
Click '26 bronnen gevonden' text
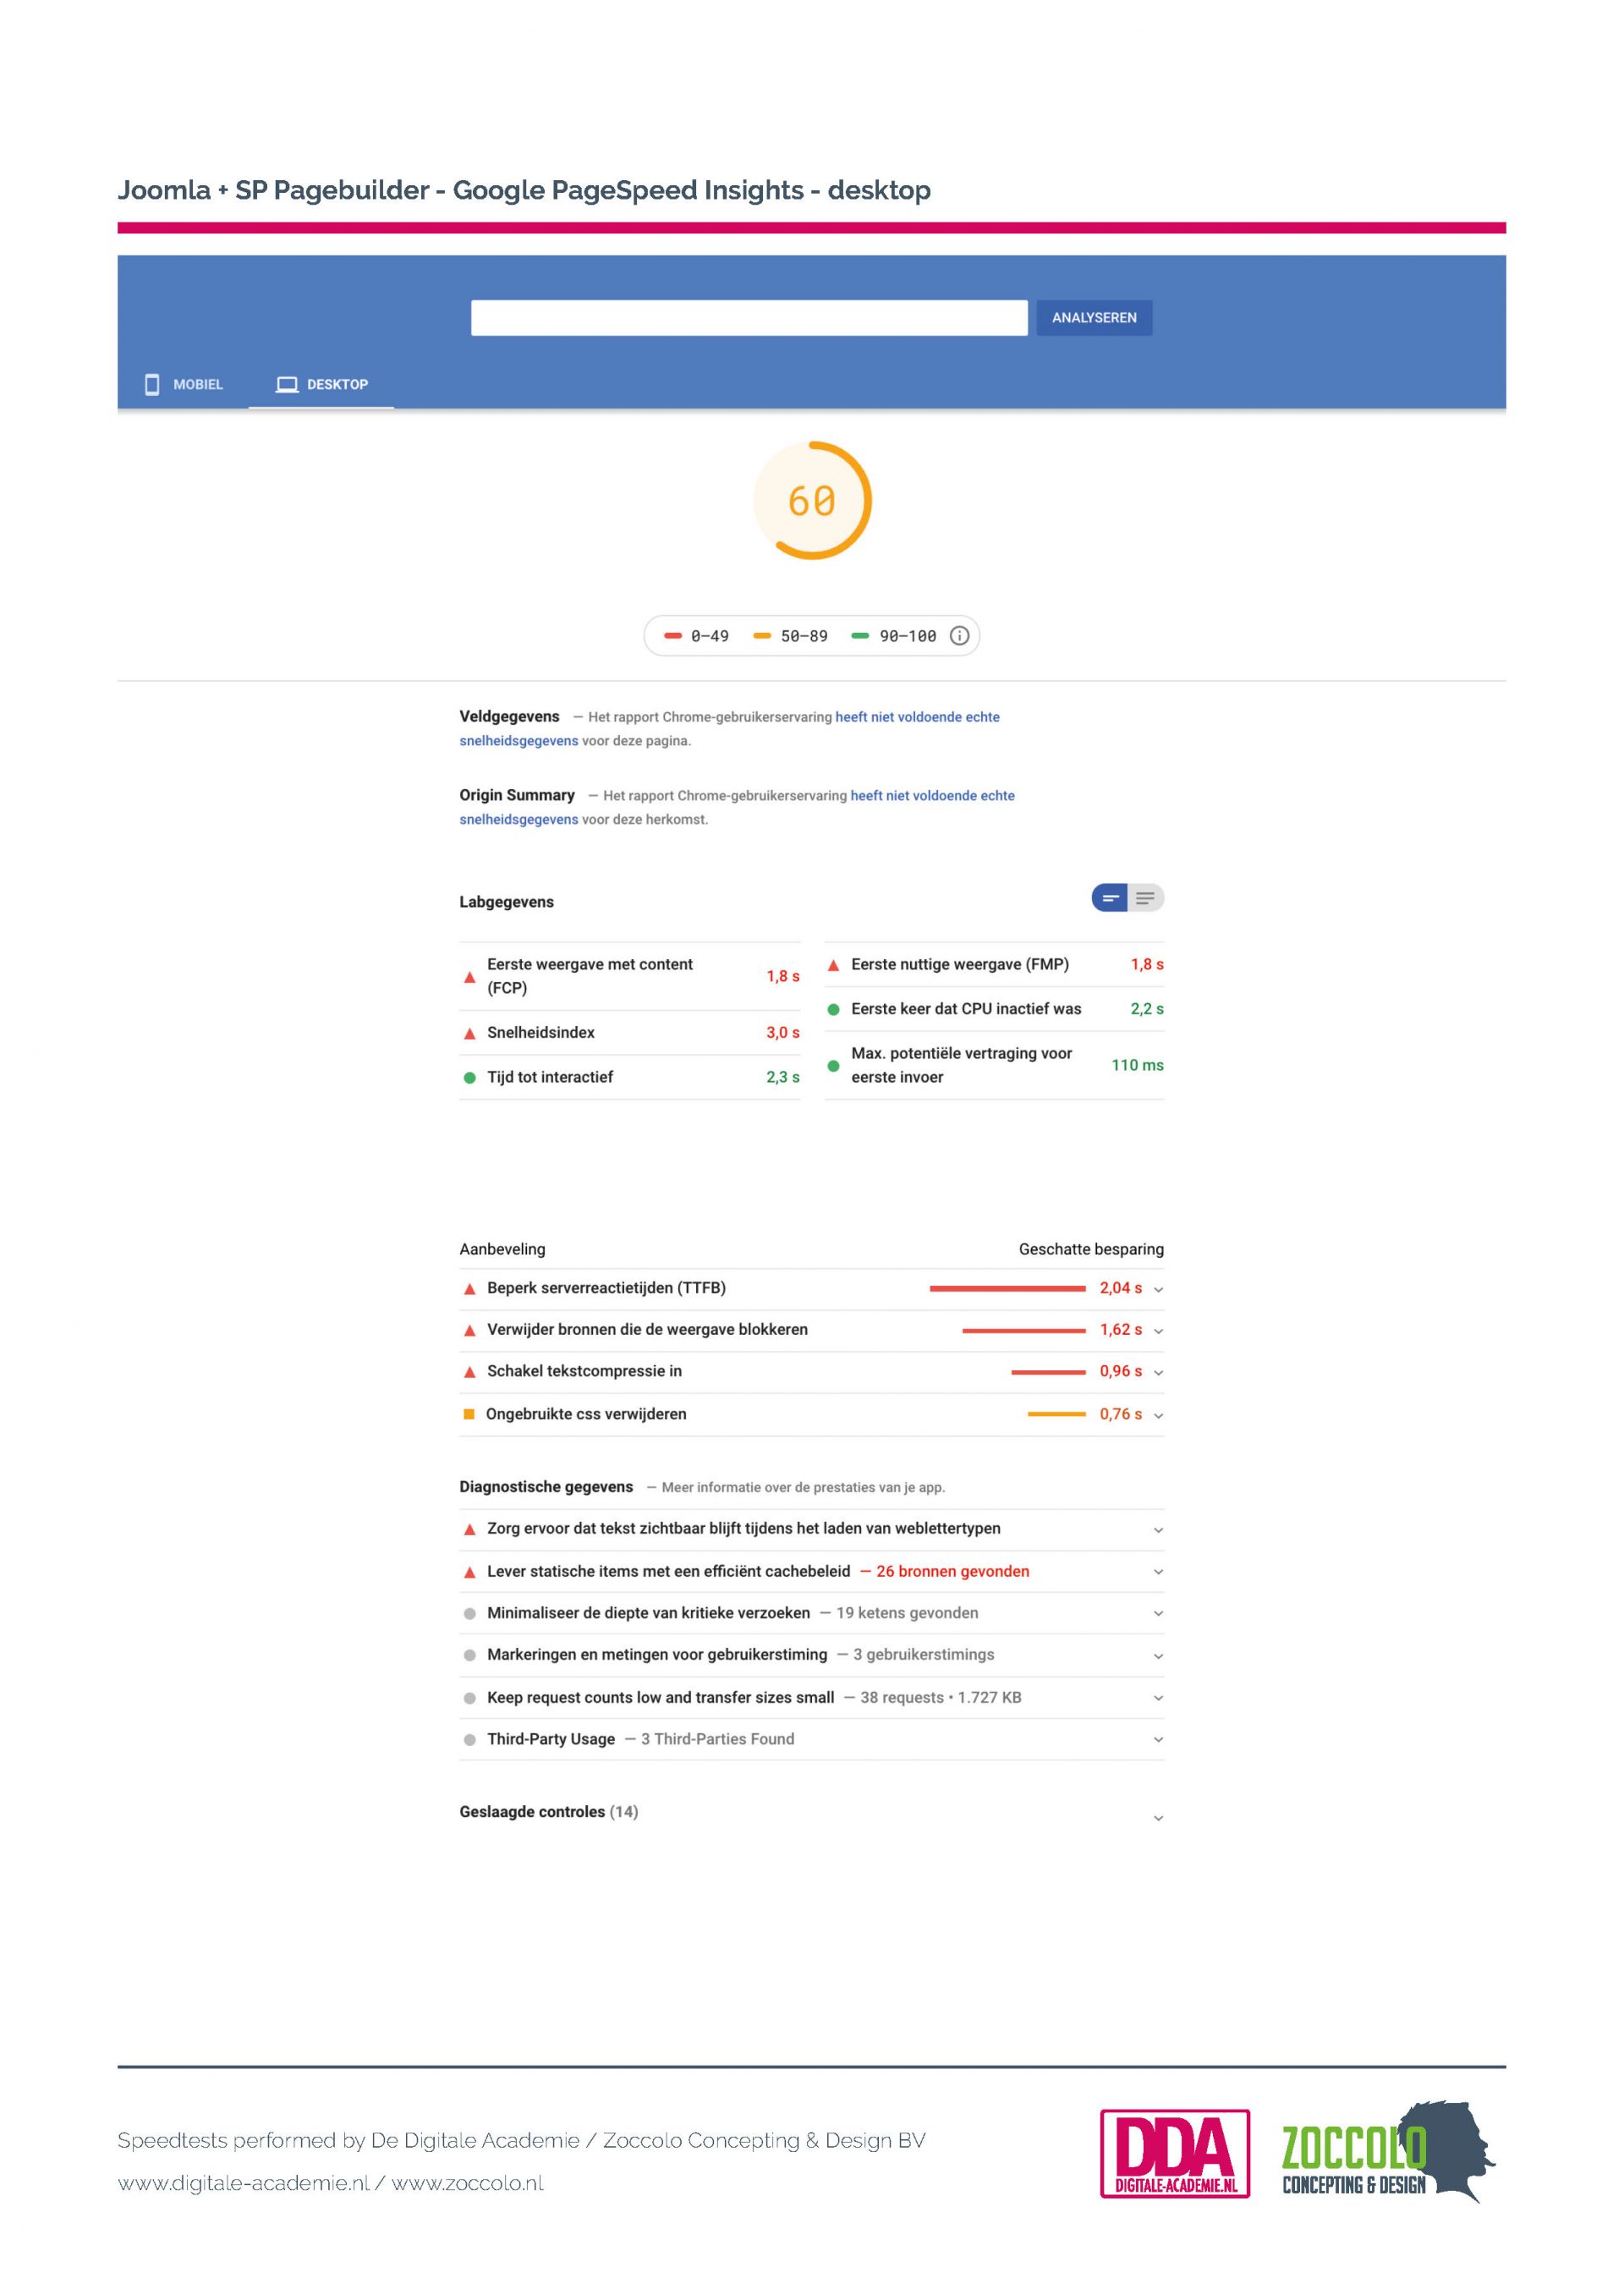click(952, 1572)
